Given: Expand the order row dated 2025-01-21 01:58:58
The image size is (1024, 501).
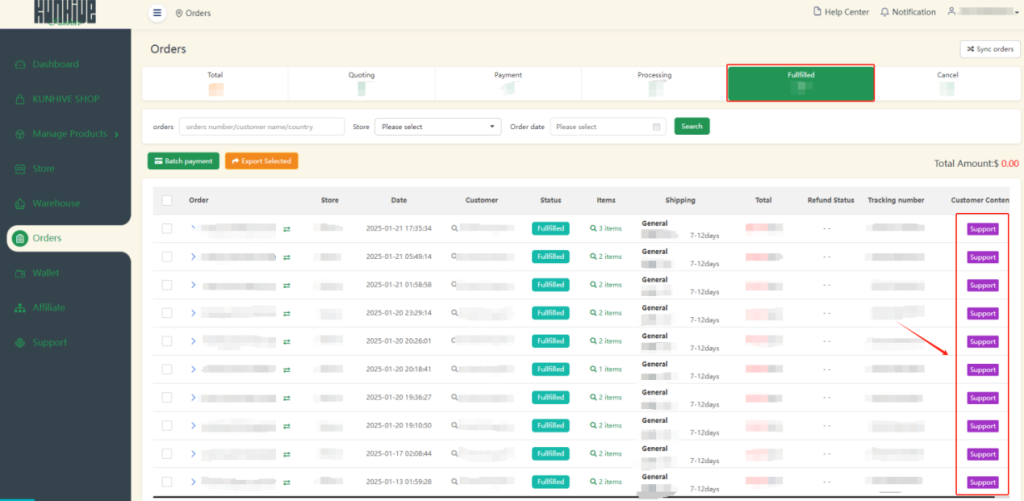Looking at the screenshot, I should (193, 285).
